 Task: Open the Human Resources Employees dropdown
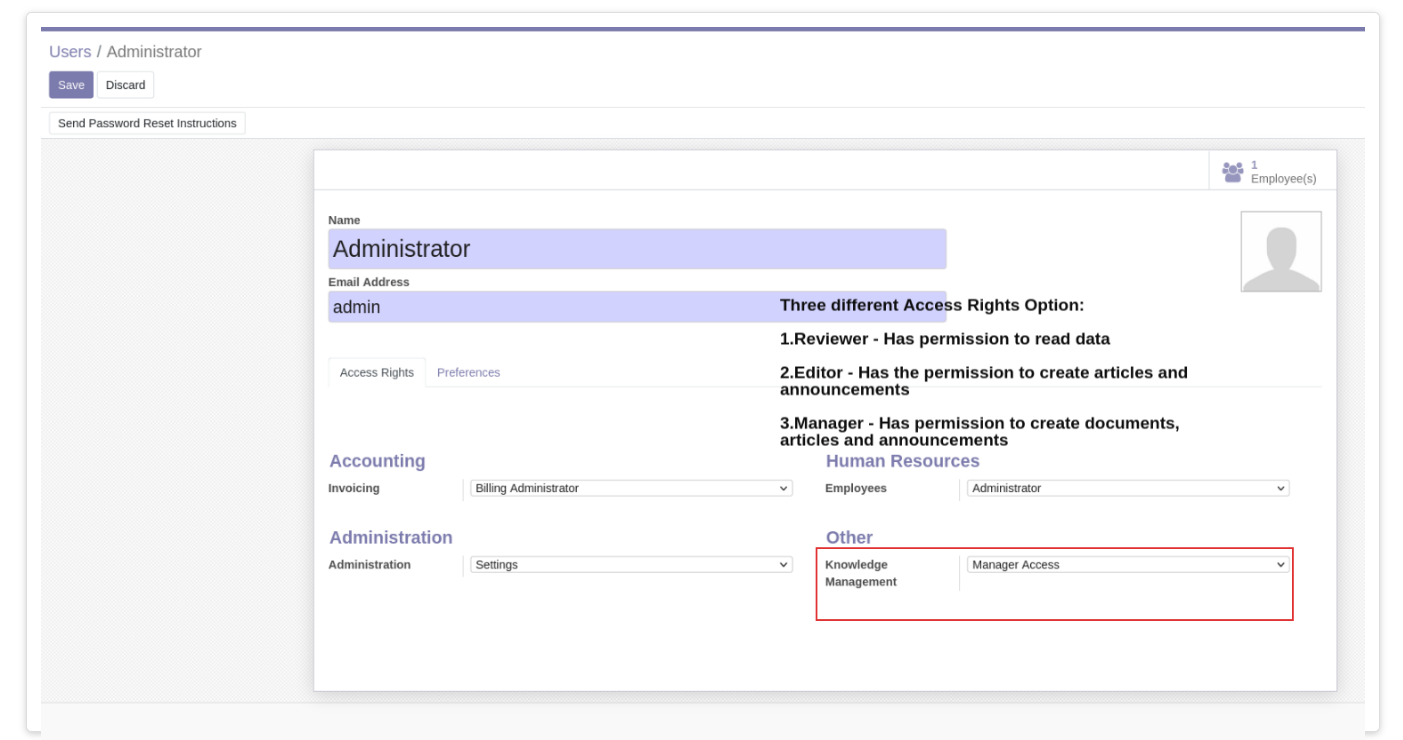1128,488
